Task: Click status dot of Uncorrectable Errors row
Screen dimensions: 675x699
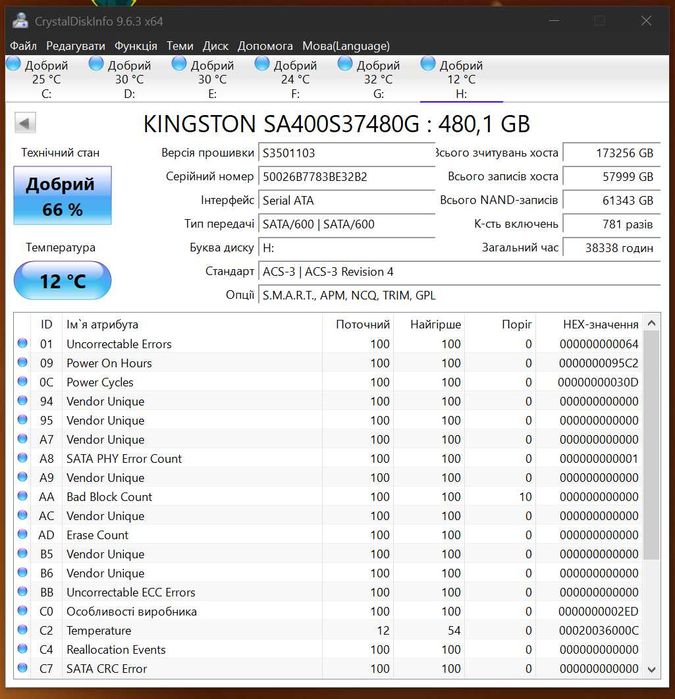Action: pyautogui.click(x=22, y=343)
